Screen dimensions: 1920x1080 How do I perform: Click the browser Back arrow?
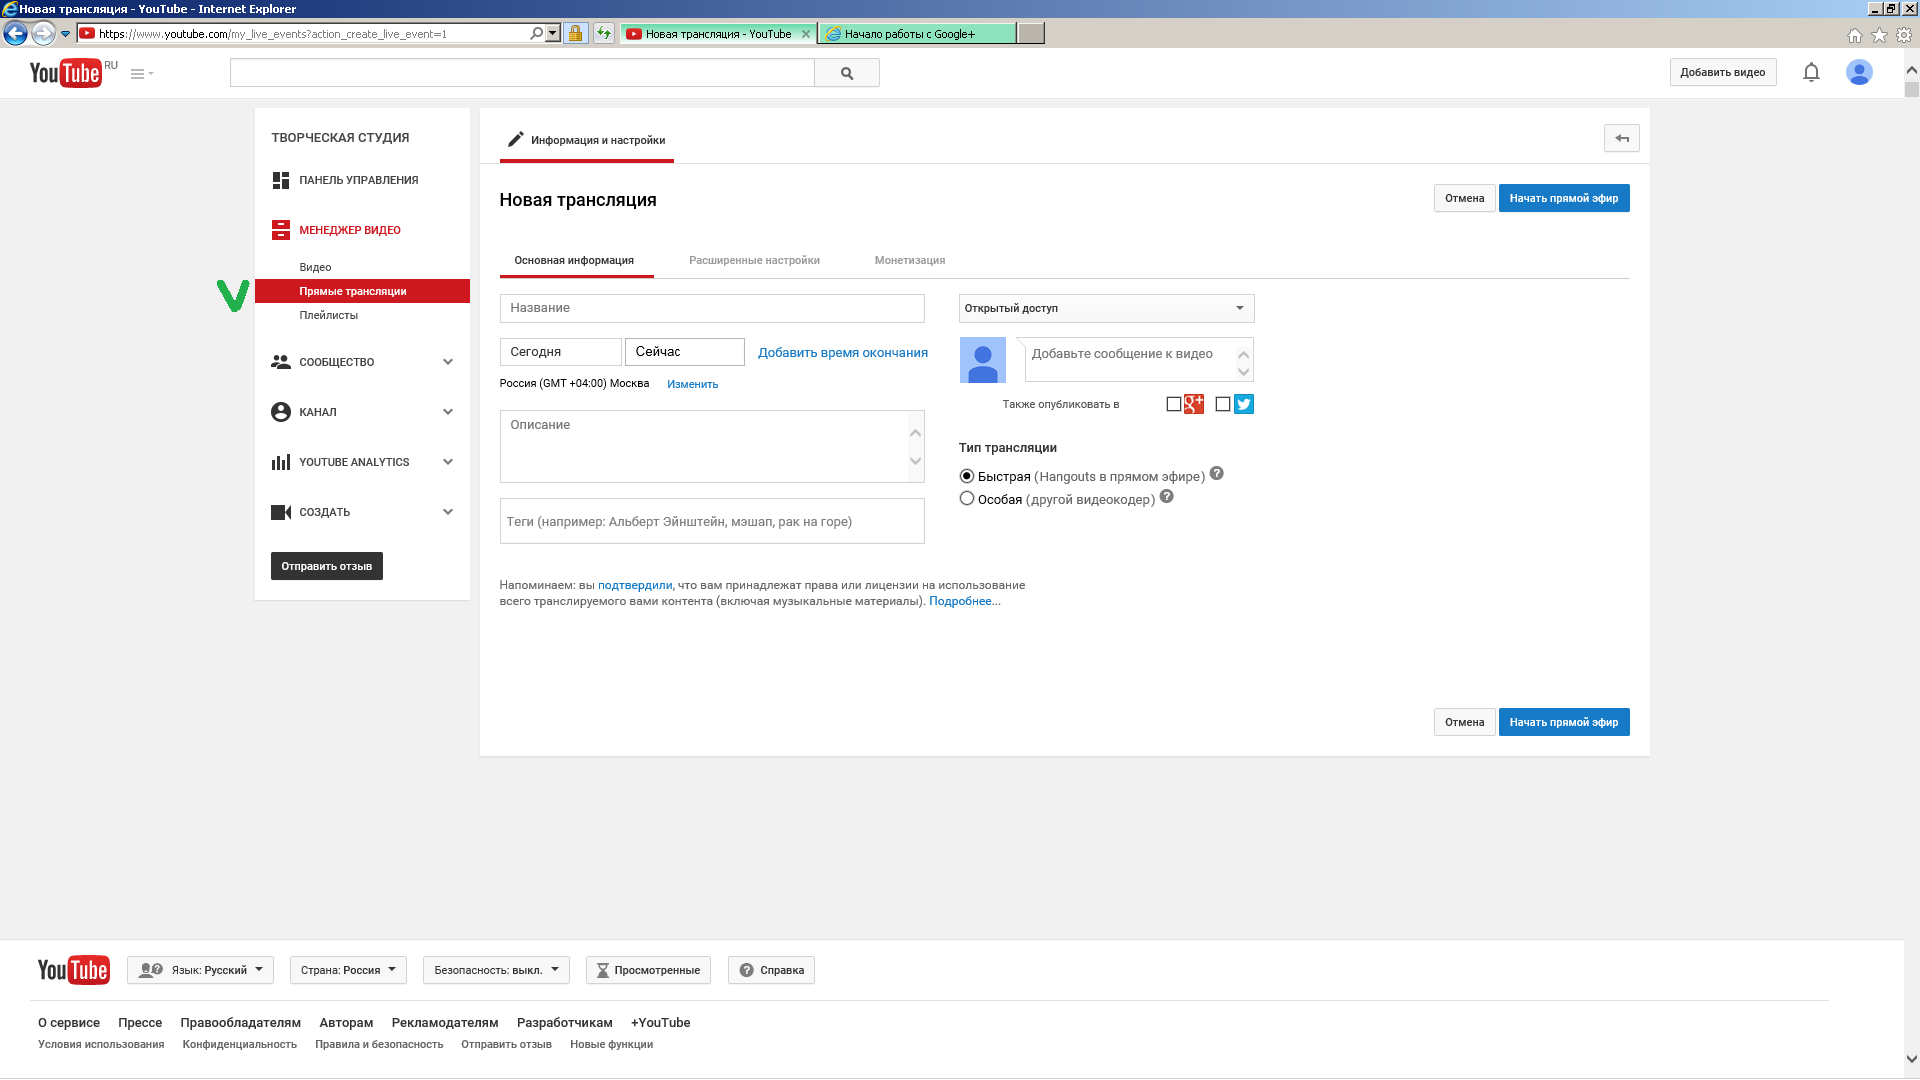(x=15, y=33)
